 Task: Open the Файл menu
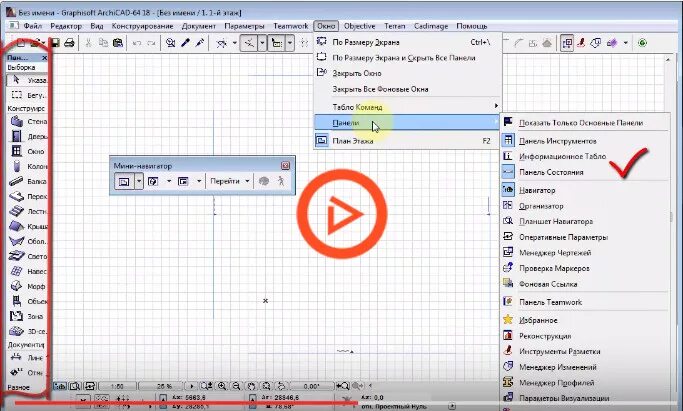(x=33, y=26)
